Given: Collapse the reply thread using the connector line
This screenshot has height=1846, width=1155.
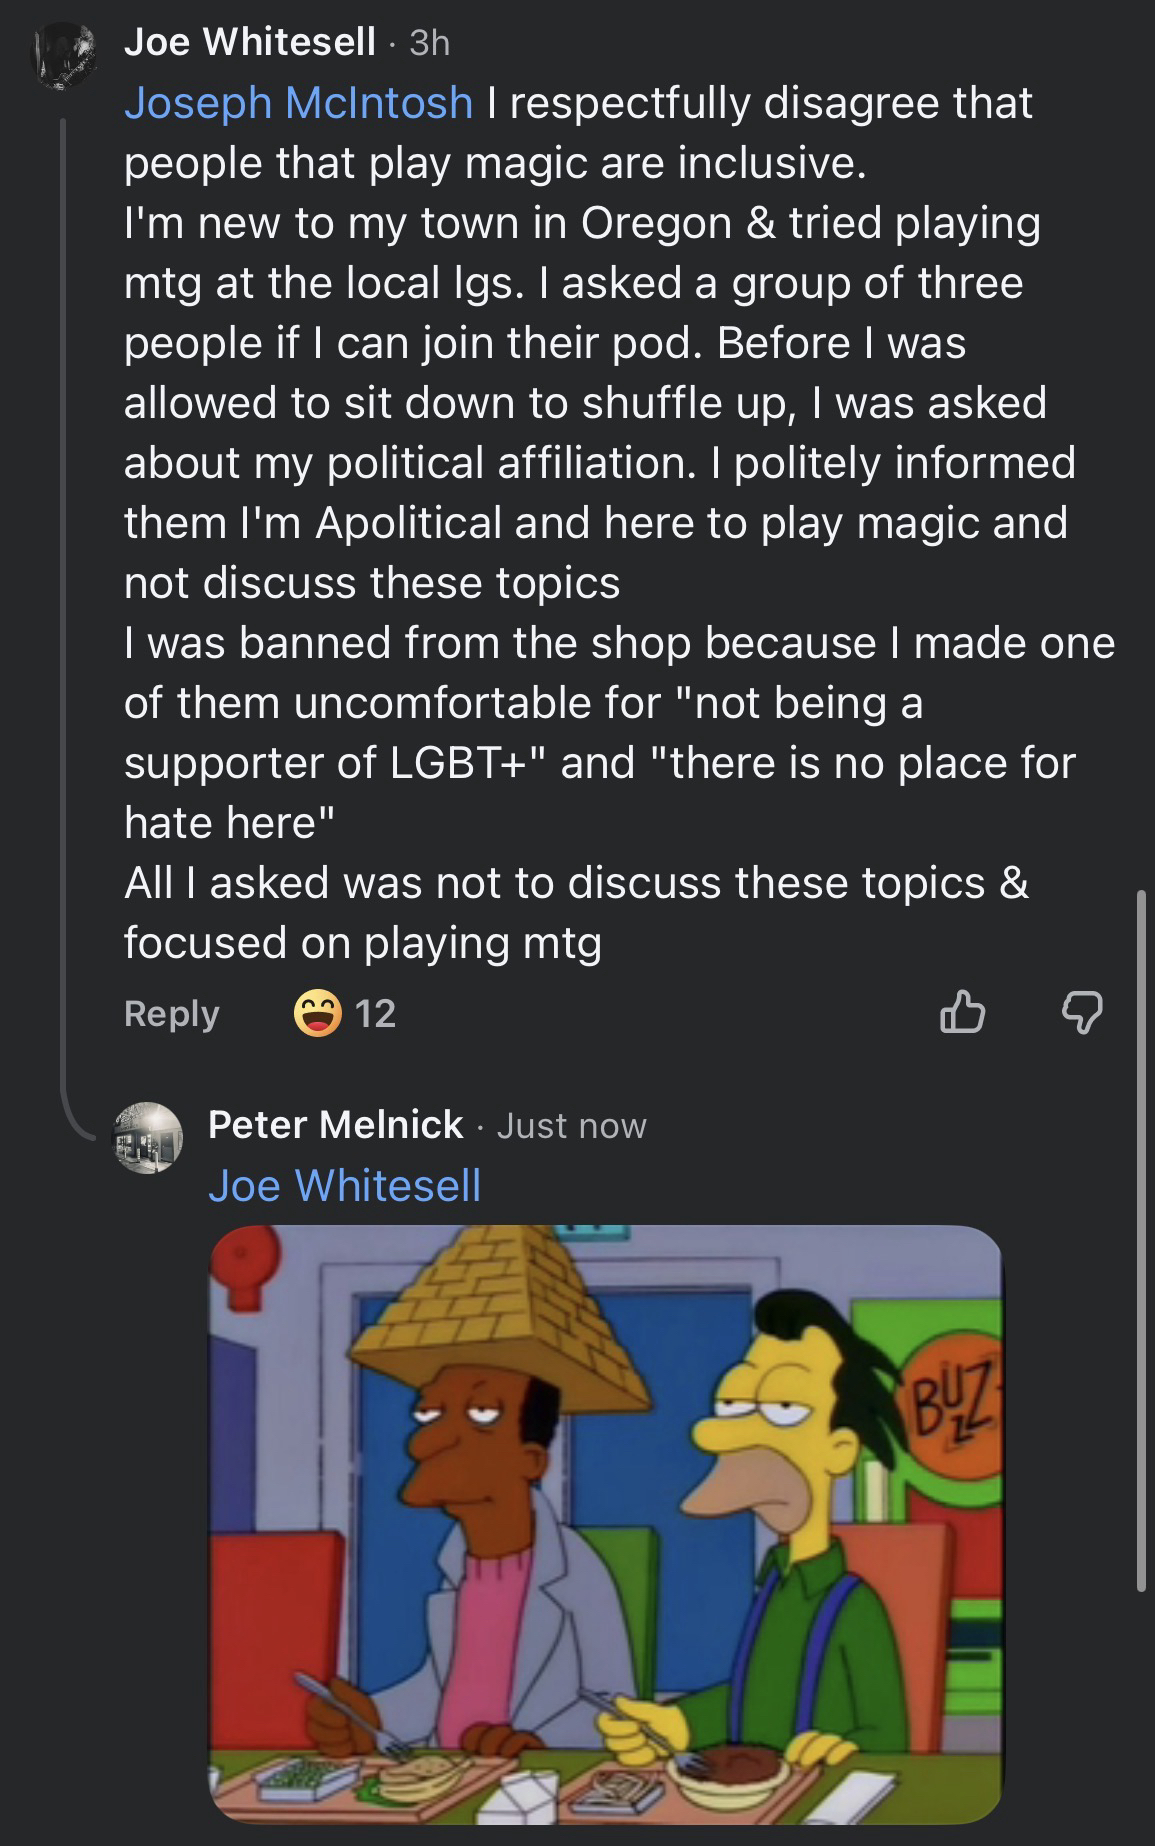Looking at the screenshot, I should 65,600.
